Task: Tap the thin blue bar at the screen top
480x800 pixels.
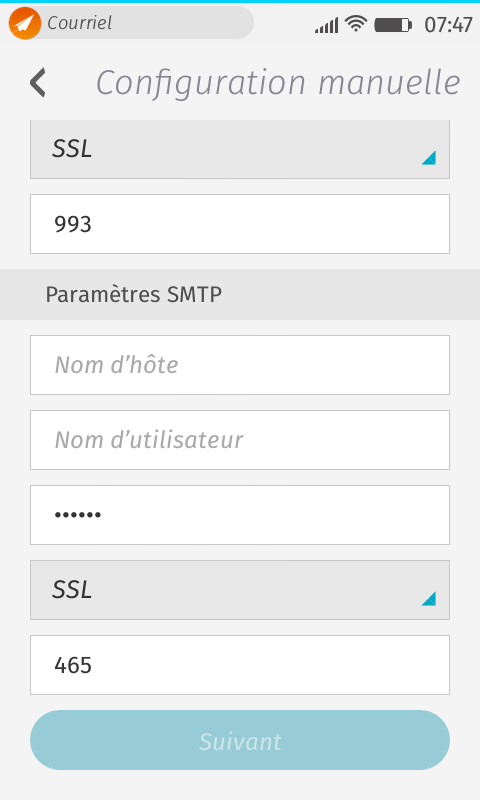Action: [240, 2]
